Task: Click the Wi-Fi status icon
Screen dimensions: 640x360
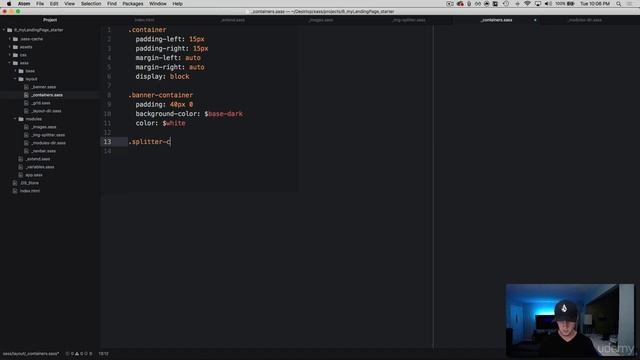Action: click(x=527, y=4)
